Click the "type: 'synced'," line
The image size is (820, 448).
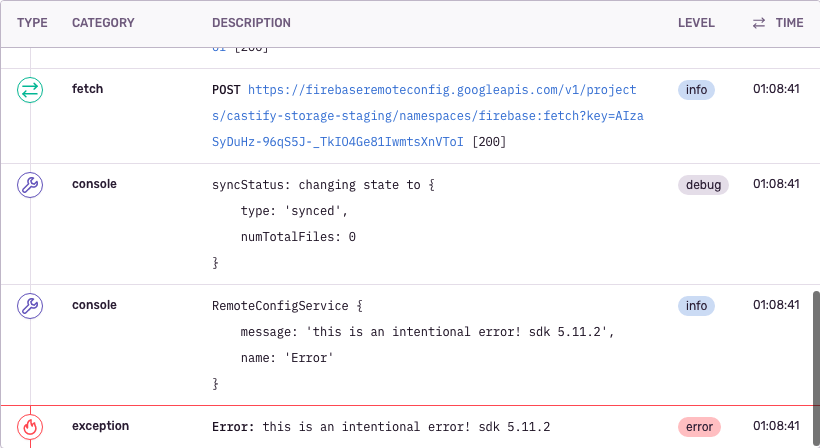point(294,211)
